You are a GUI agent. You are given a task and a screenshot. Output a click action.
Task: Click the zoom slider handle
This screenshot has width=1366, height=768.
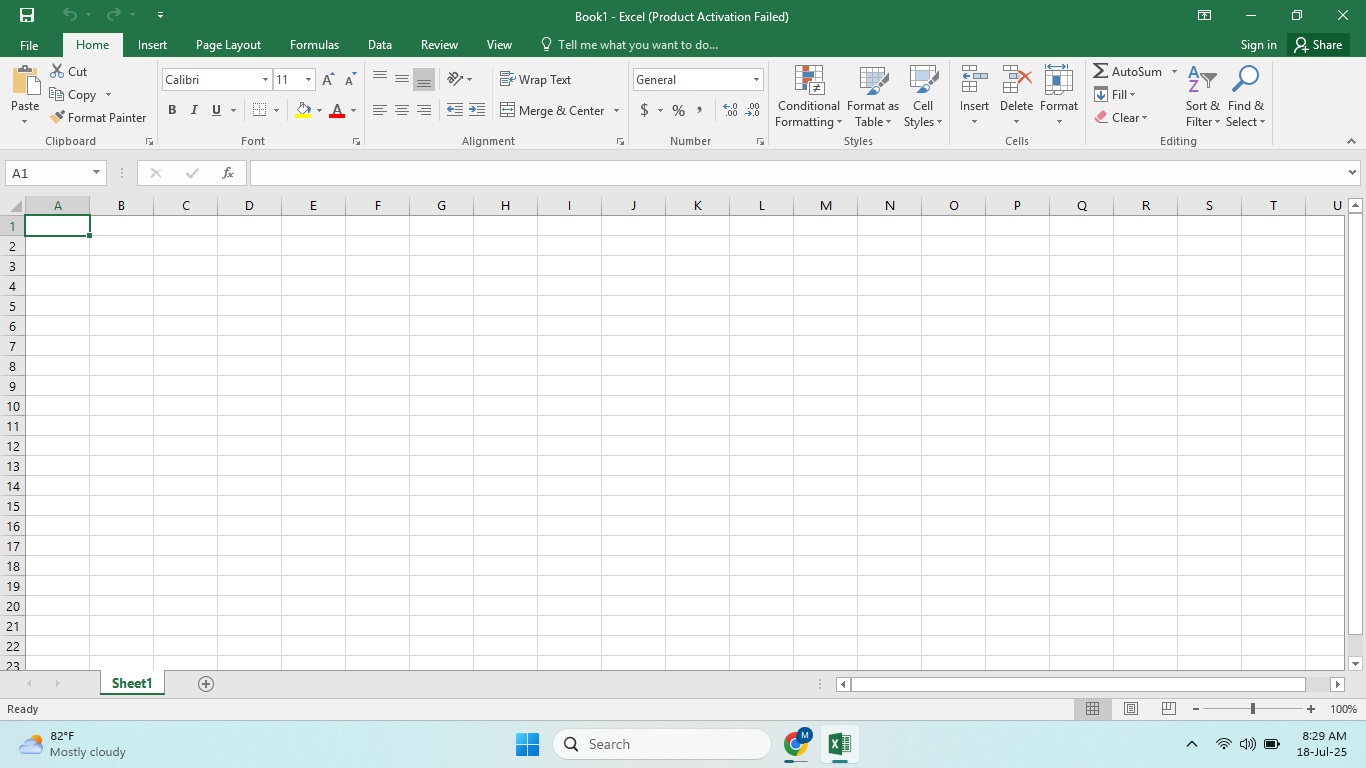tap(1253, 709)
